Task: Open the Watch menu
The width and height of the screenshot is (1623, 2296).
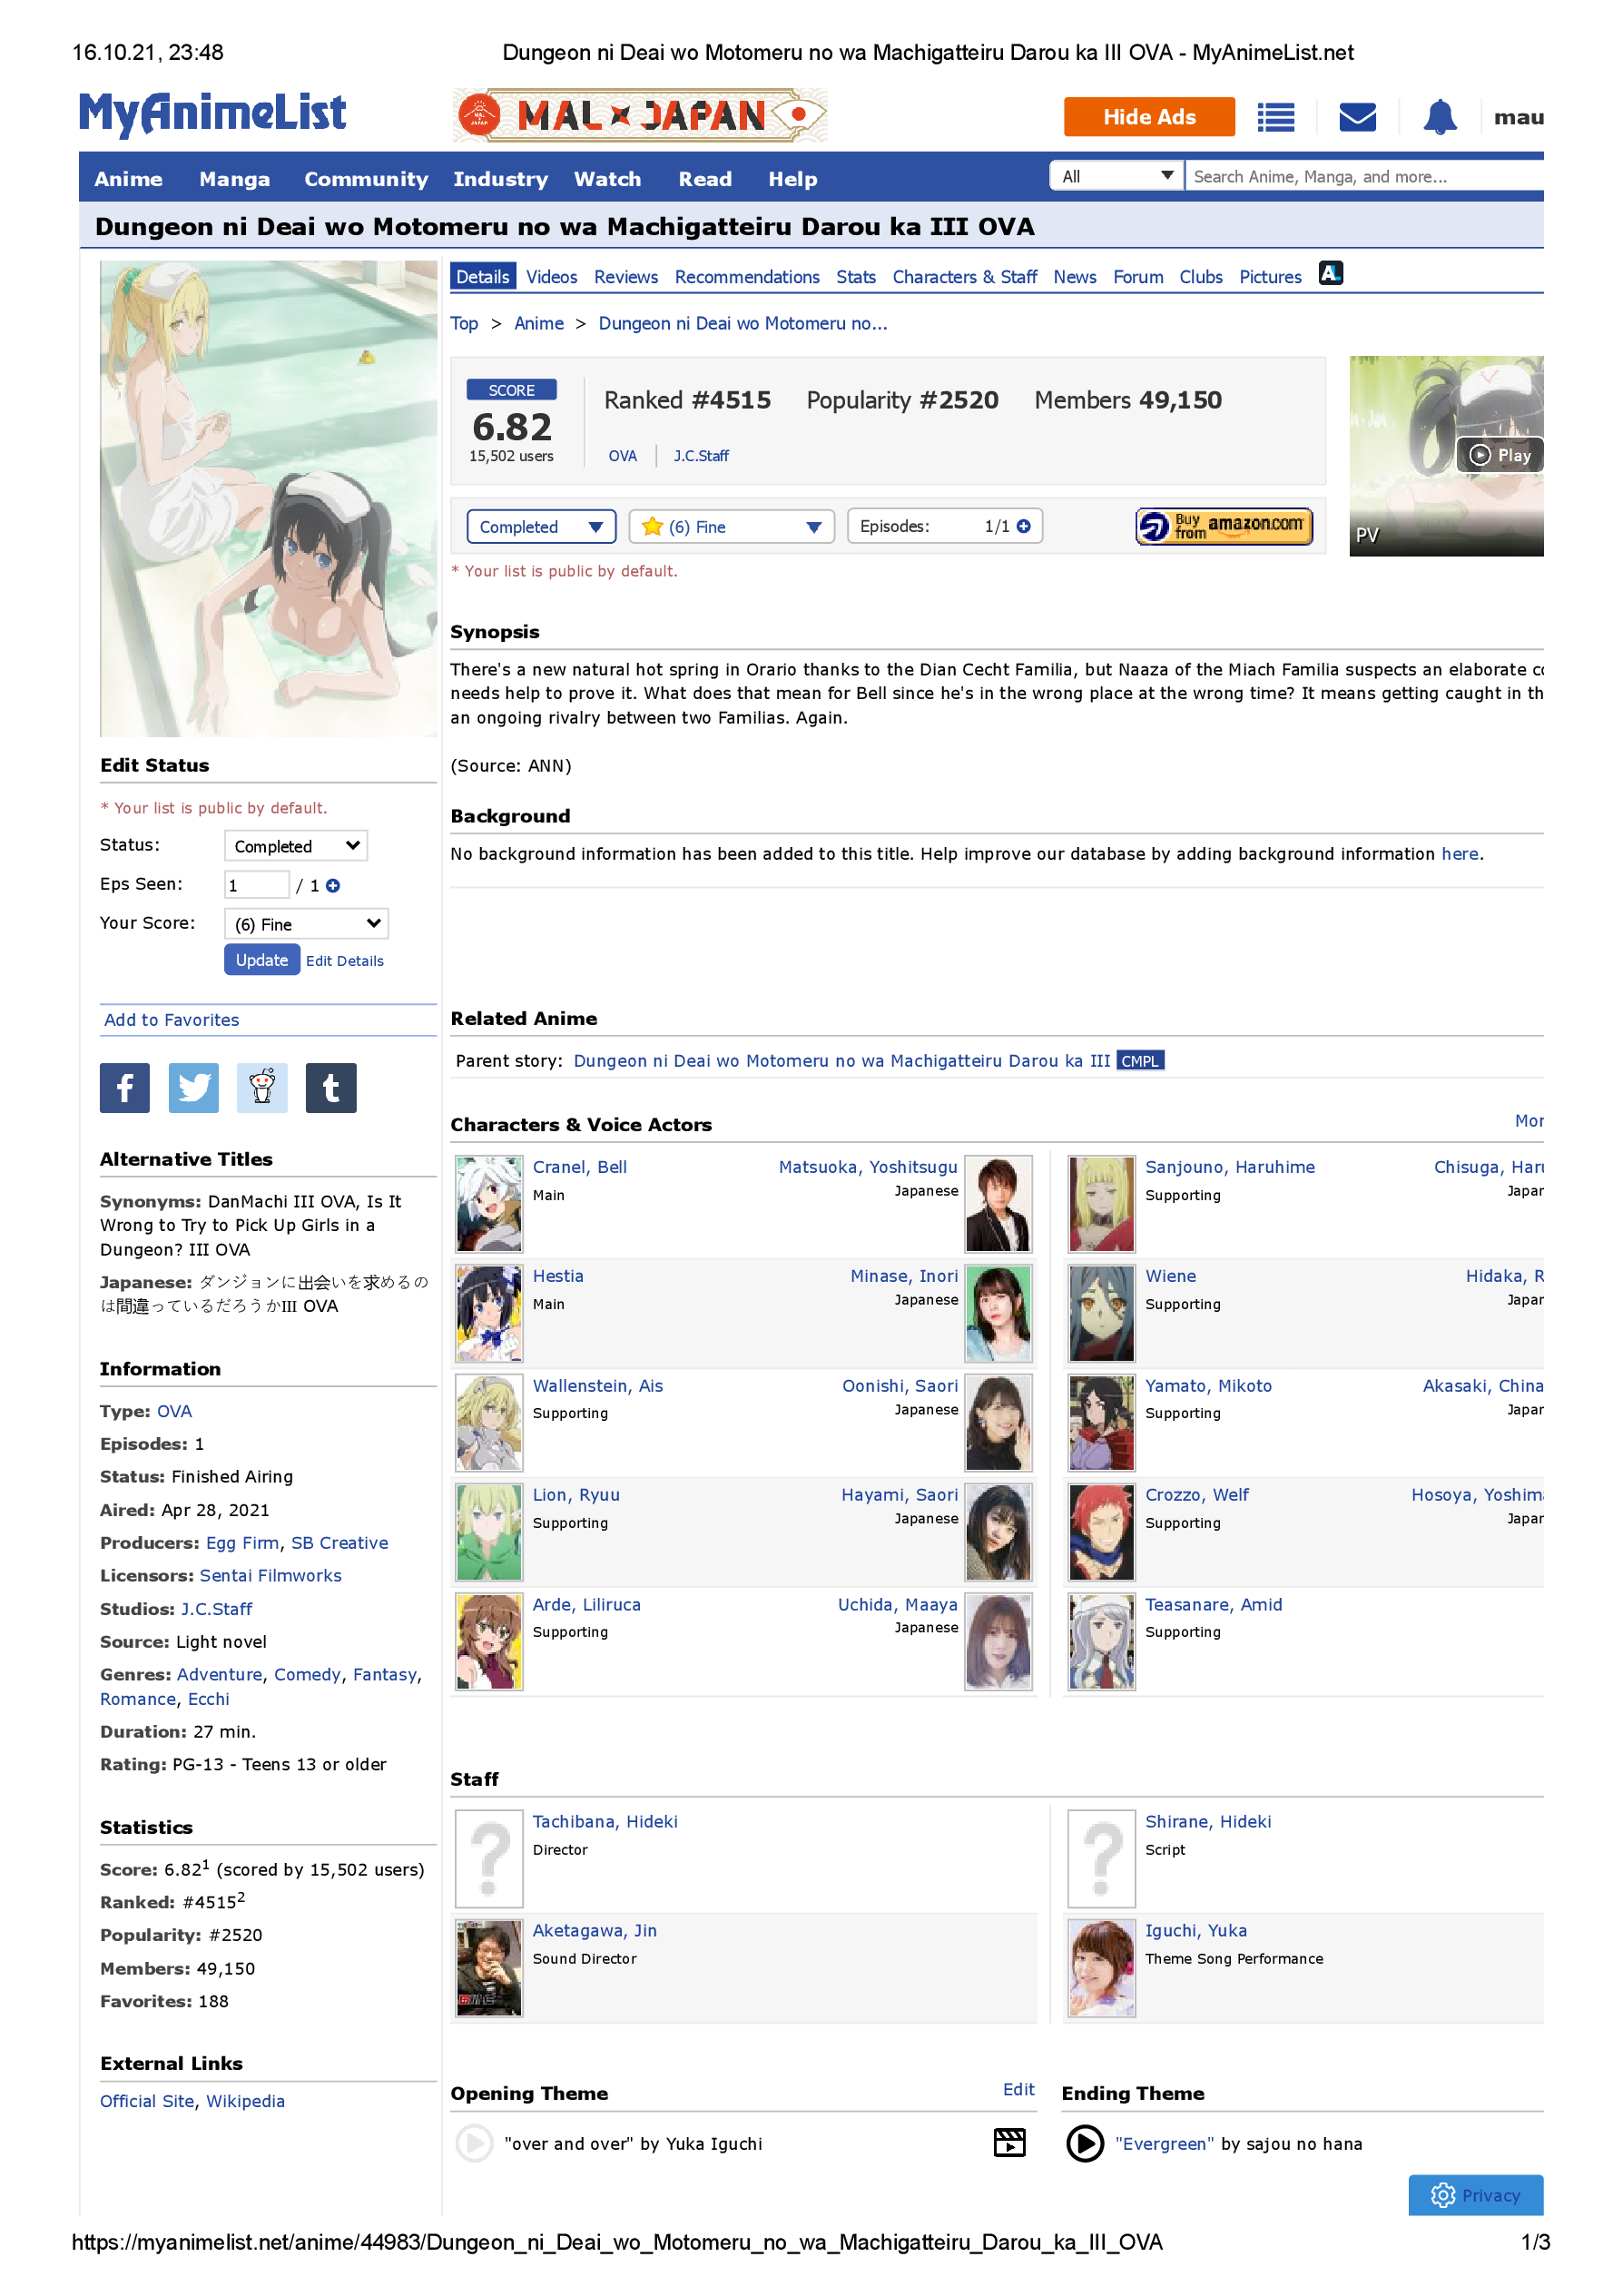Action: (607, 179)
